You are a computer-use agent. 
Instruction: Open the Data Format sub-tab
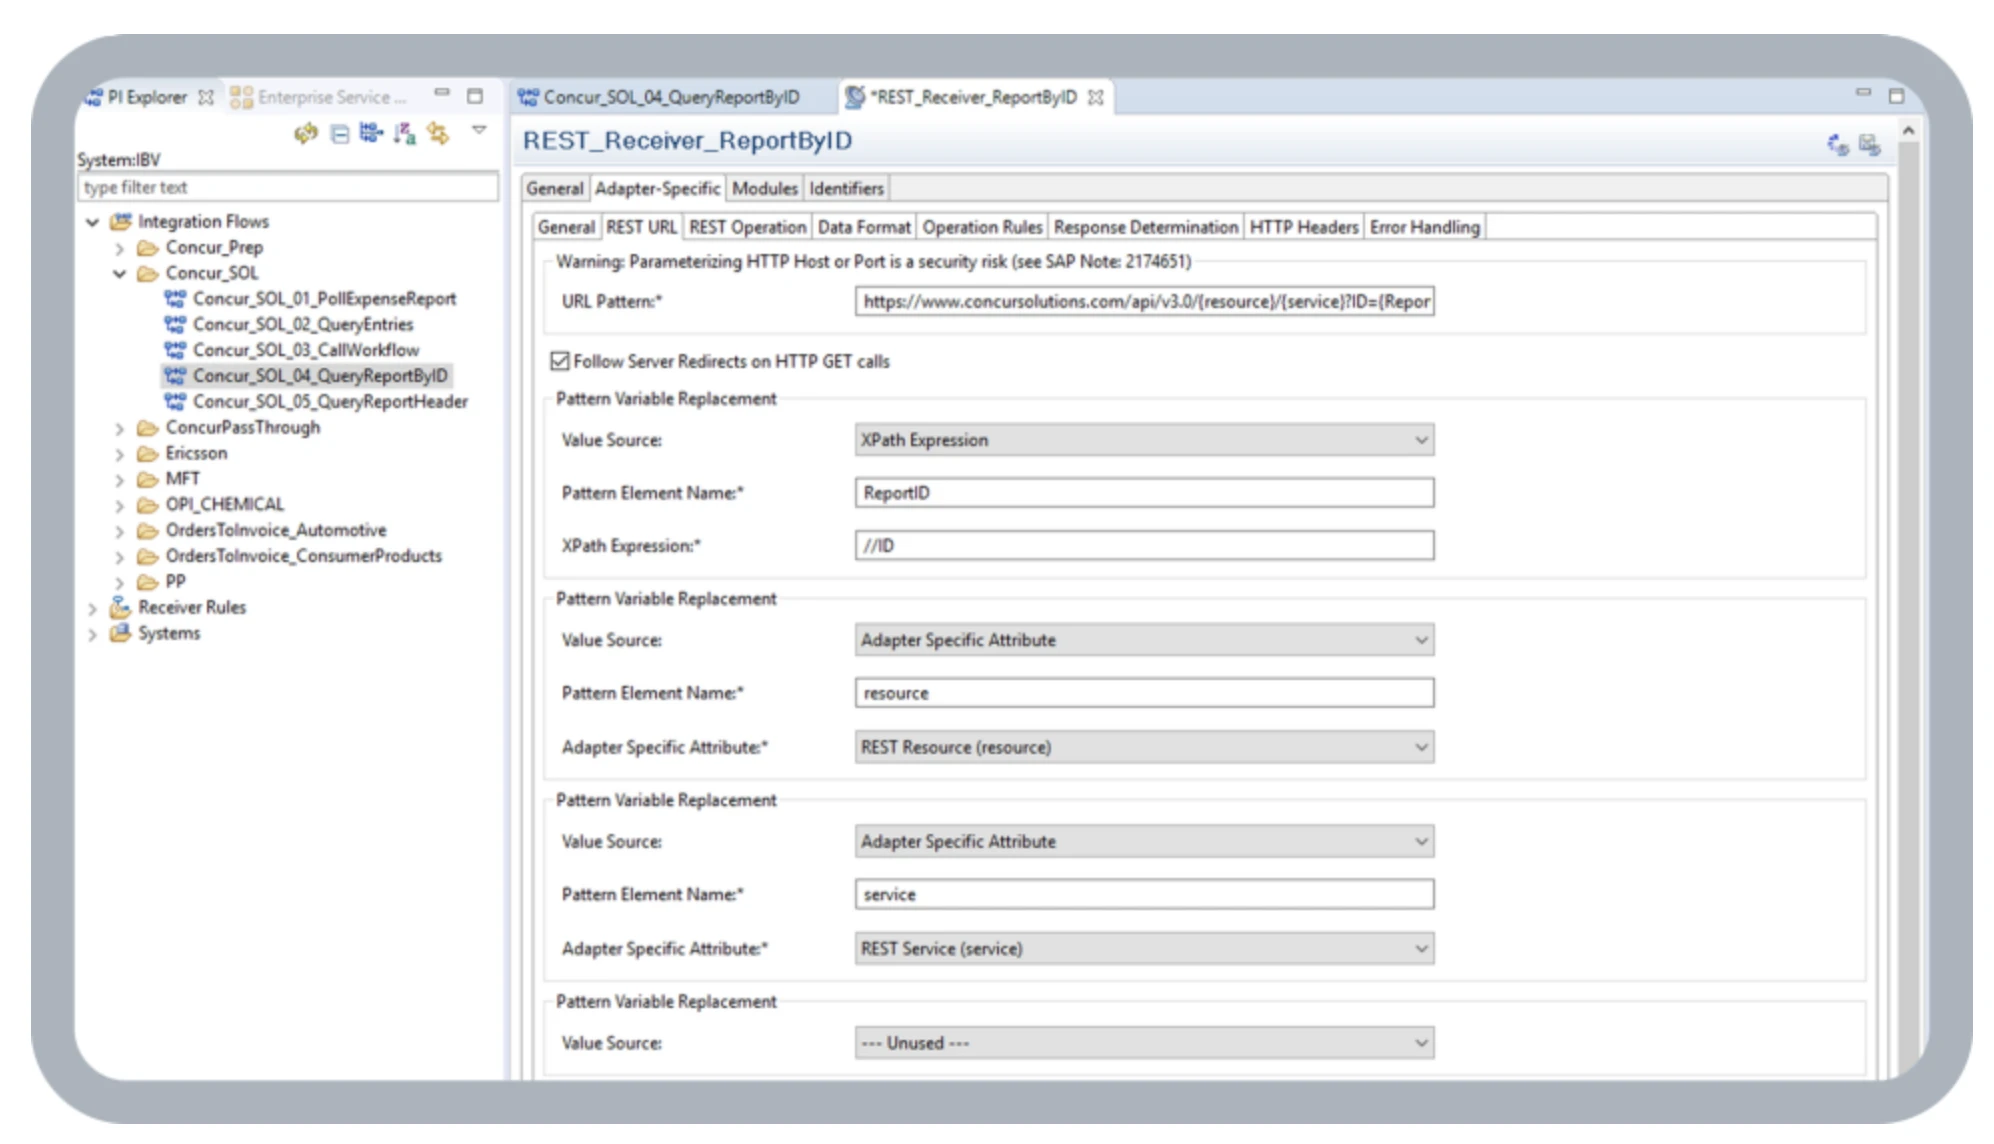864,227
